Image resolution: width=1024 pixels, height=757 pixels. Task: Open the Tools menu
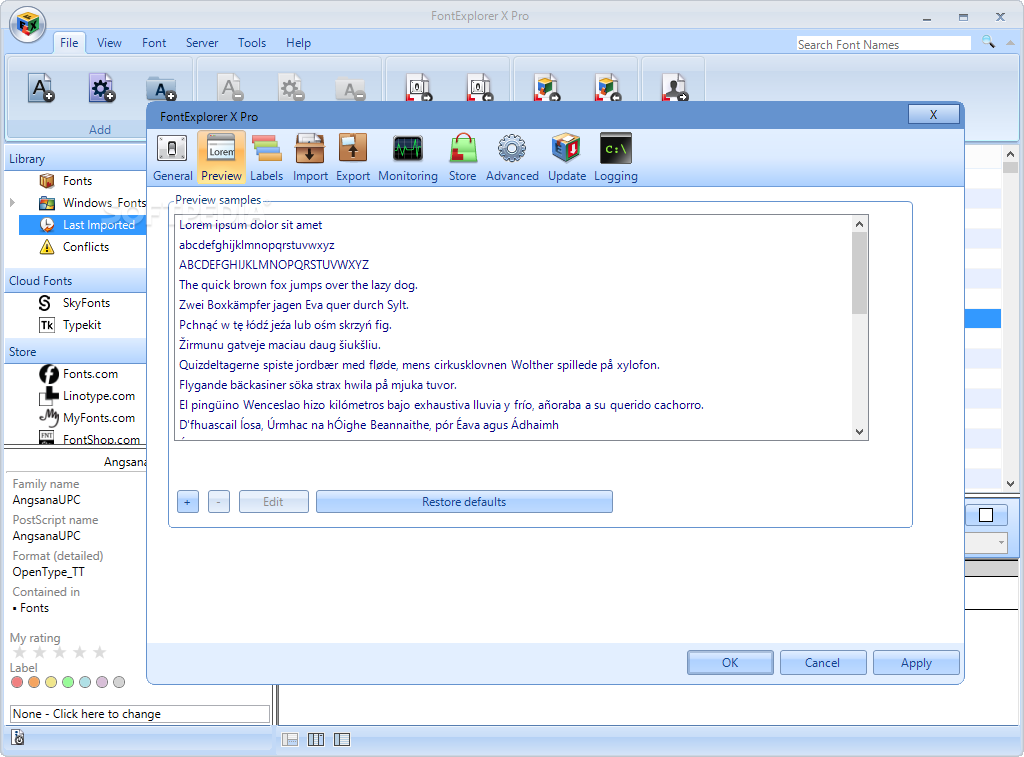coord(251,42)
